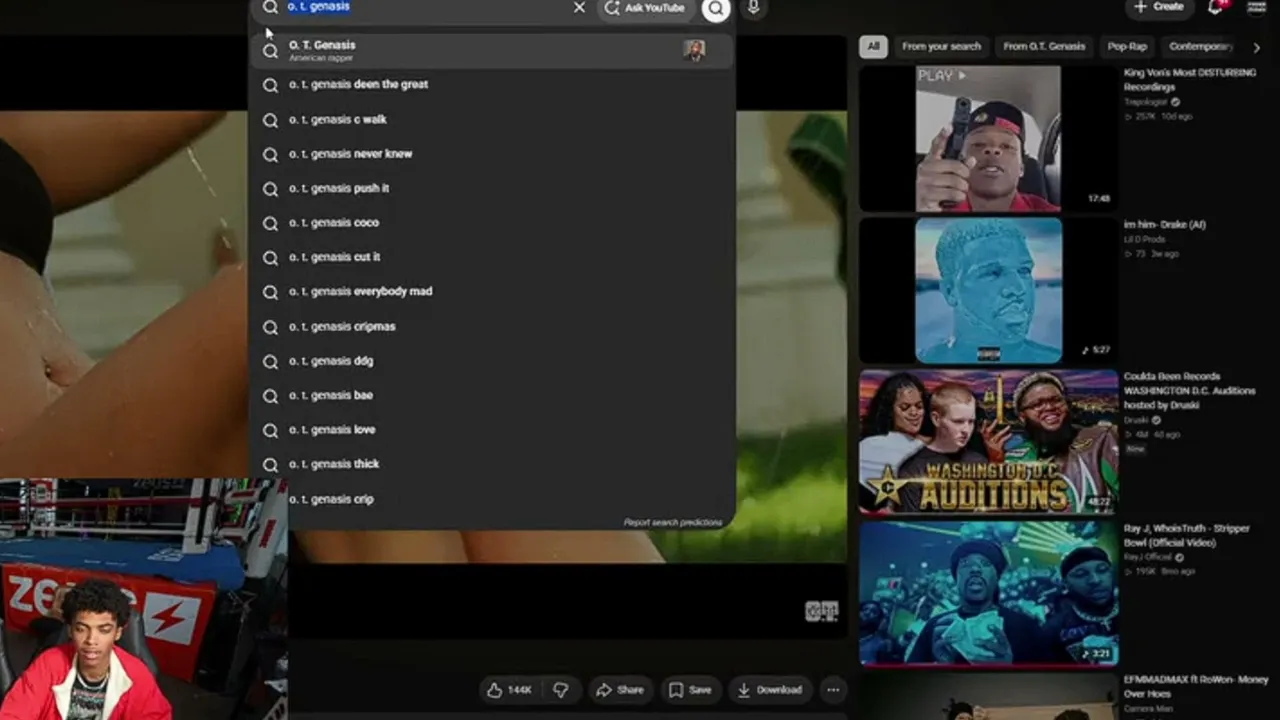1280x720 pixels.
Task: Open the Report search predictions link
Action: [x=673, y=522]
